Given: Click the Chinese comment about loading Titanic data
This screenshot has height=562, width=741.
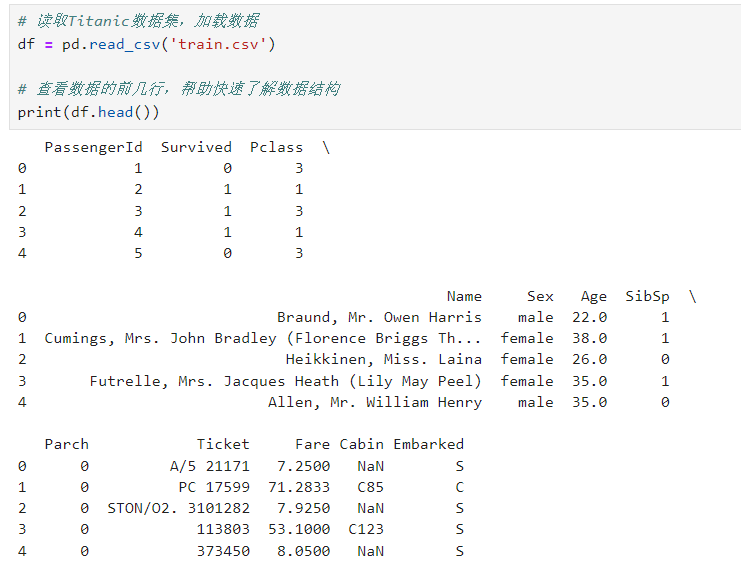Looking at the screenshot, I should 138,21.
